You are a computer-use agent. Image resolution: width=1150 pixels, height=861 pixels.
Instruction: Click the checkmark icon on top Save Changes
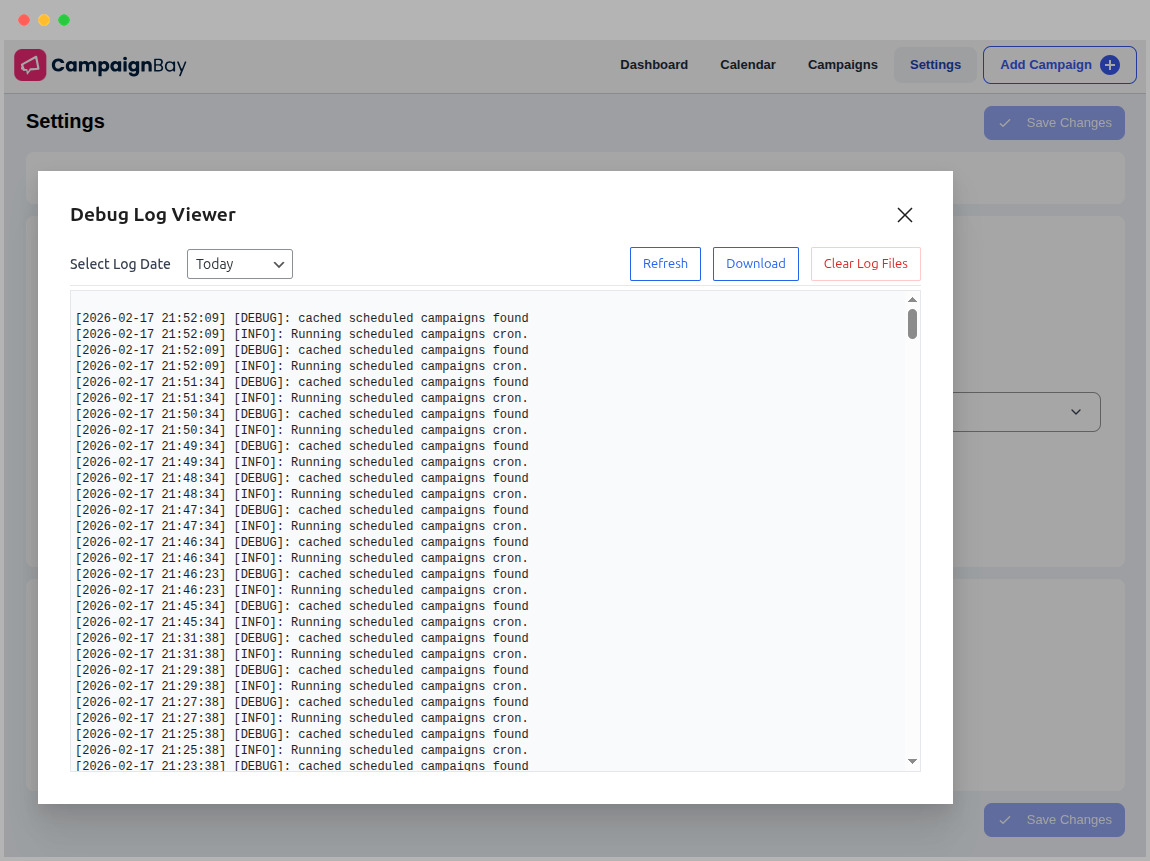coord(1005,122)
